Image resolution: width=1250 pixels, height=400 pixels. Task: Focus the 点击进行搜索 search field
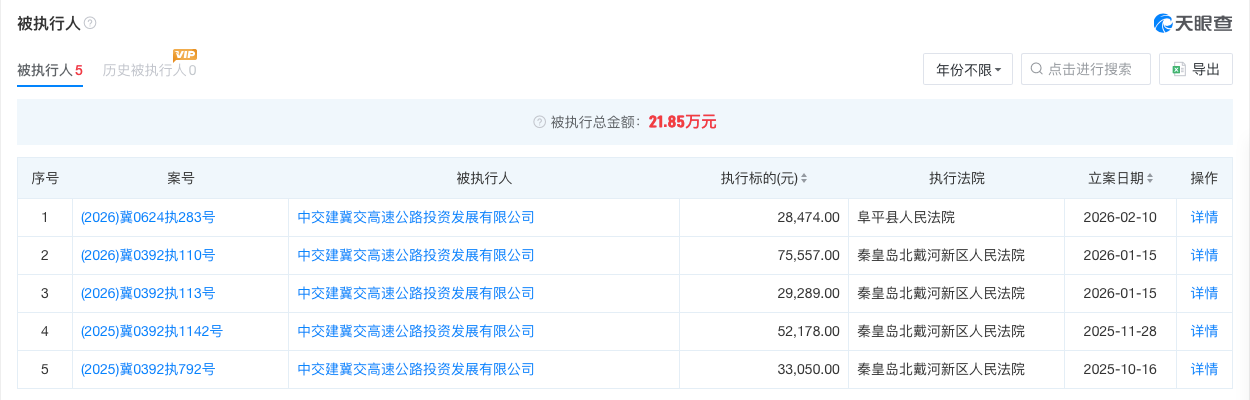[x=1092, y=69]
